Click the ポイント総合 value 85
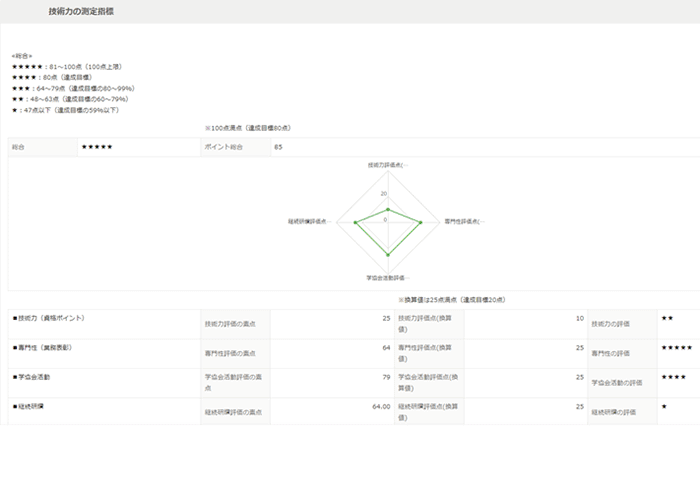700x478 pixels. tap(278, 147)
